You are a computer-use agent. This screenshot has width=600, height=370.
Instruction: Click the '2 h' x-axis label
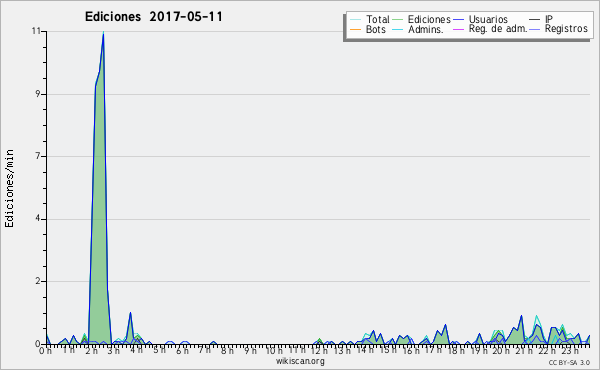[x=91, y=350]
